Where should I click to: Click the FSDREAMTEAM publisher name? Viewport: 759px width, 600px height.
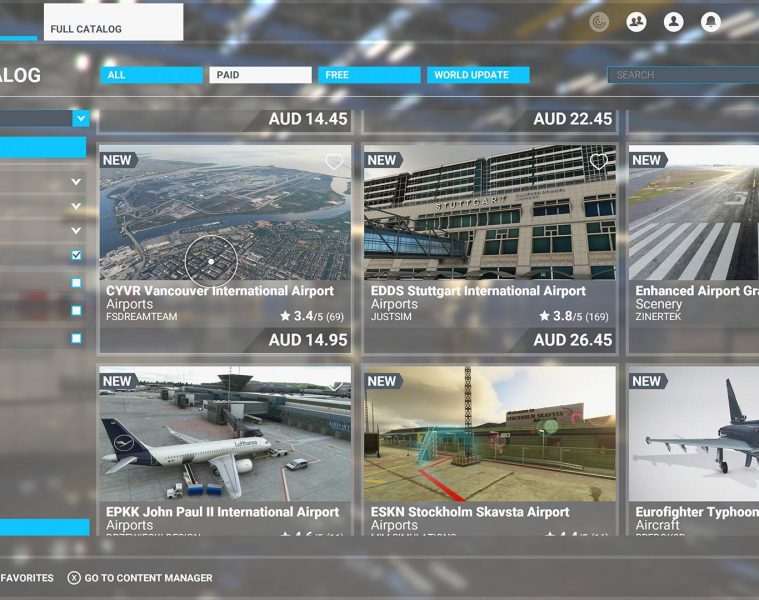click(142, 316)
